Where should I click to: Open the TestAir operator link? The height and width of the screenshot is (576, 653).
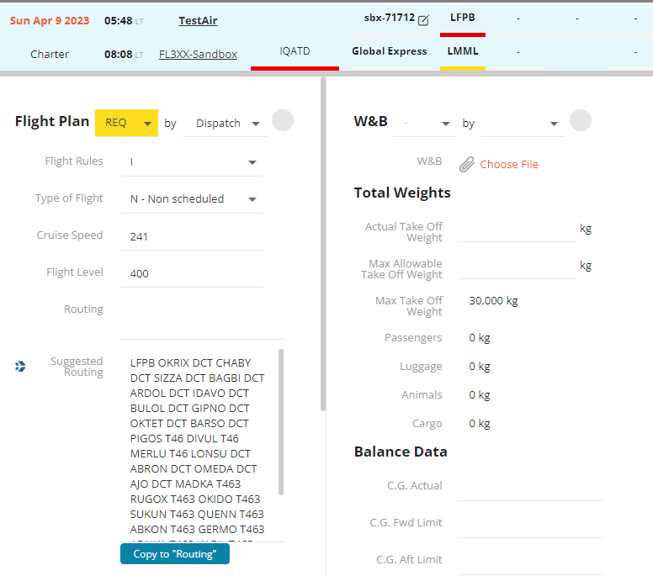point(198,20)
